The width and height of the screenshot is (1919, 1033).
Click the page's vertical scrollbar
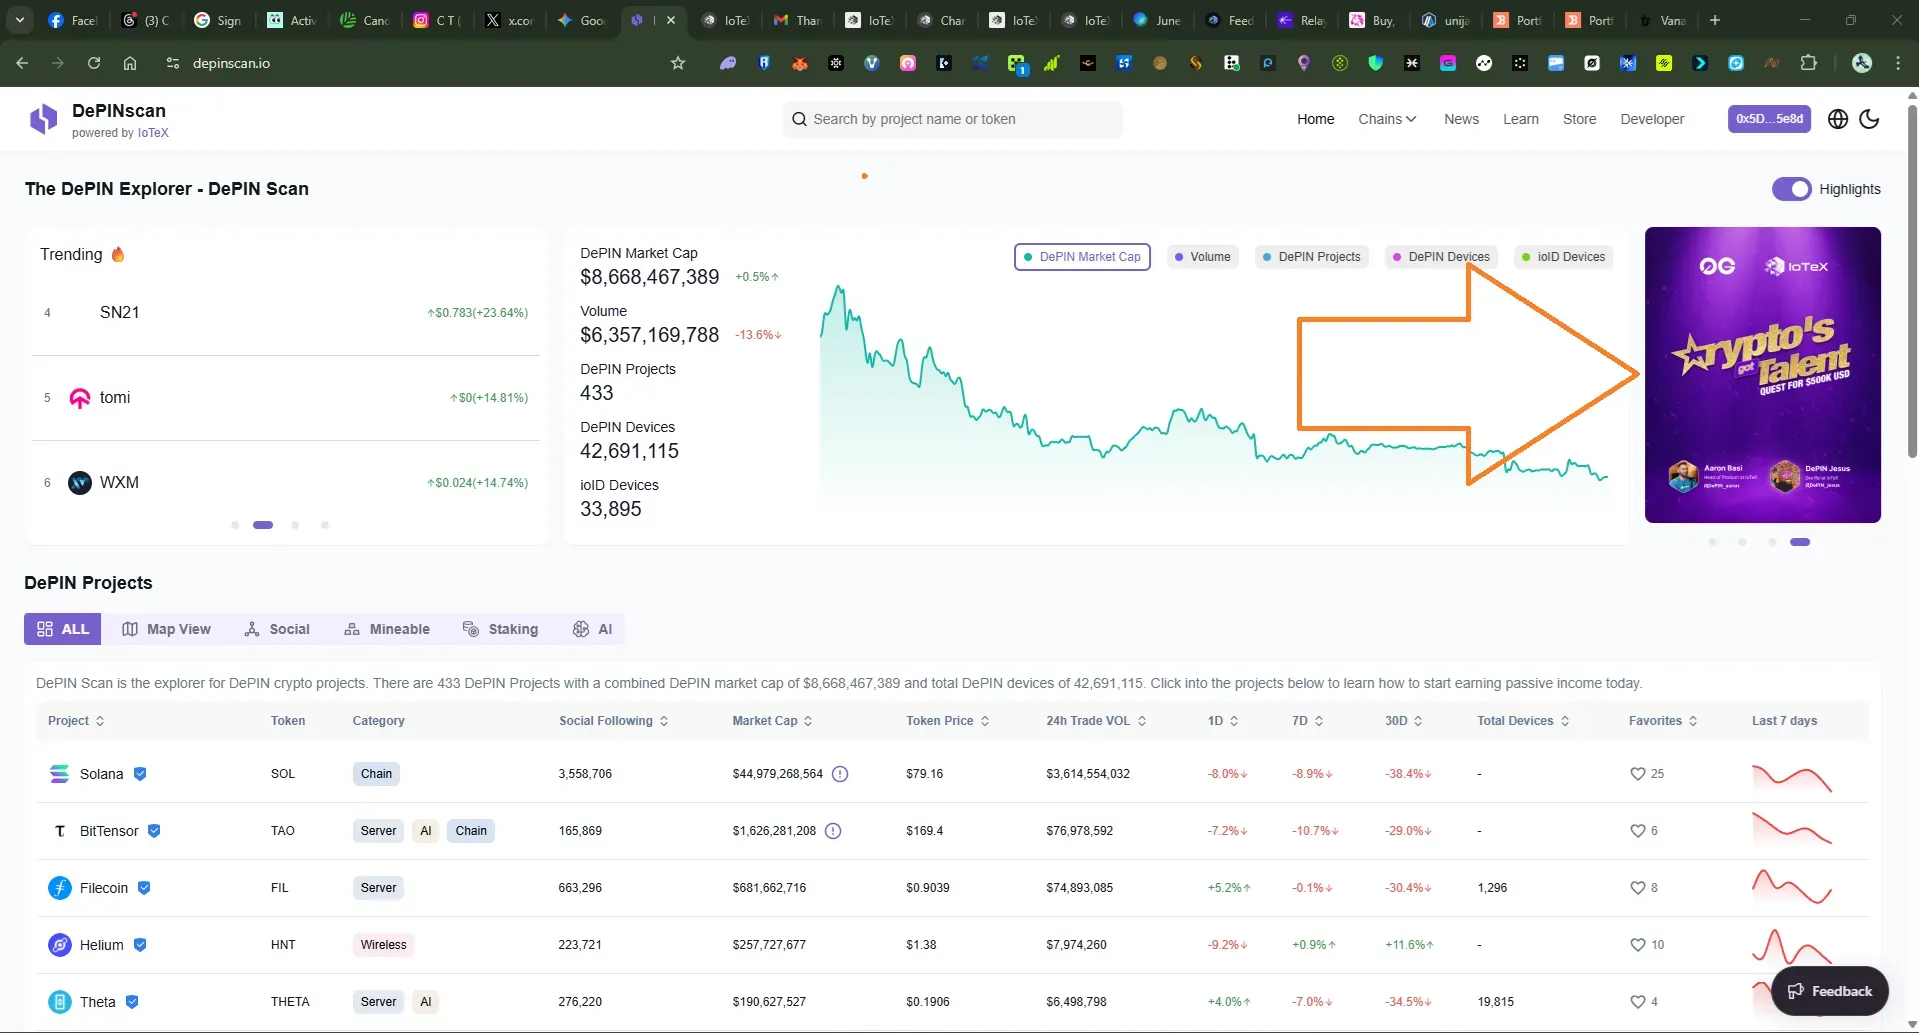pyautogui.click(x=1912, y=280)
